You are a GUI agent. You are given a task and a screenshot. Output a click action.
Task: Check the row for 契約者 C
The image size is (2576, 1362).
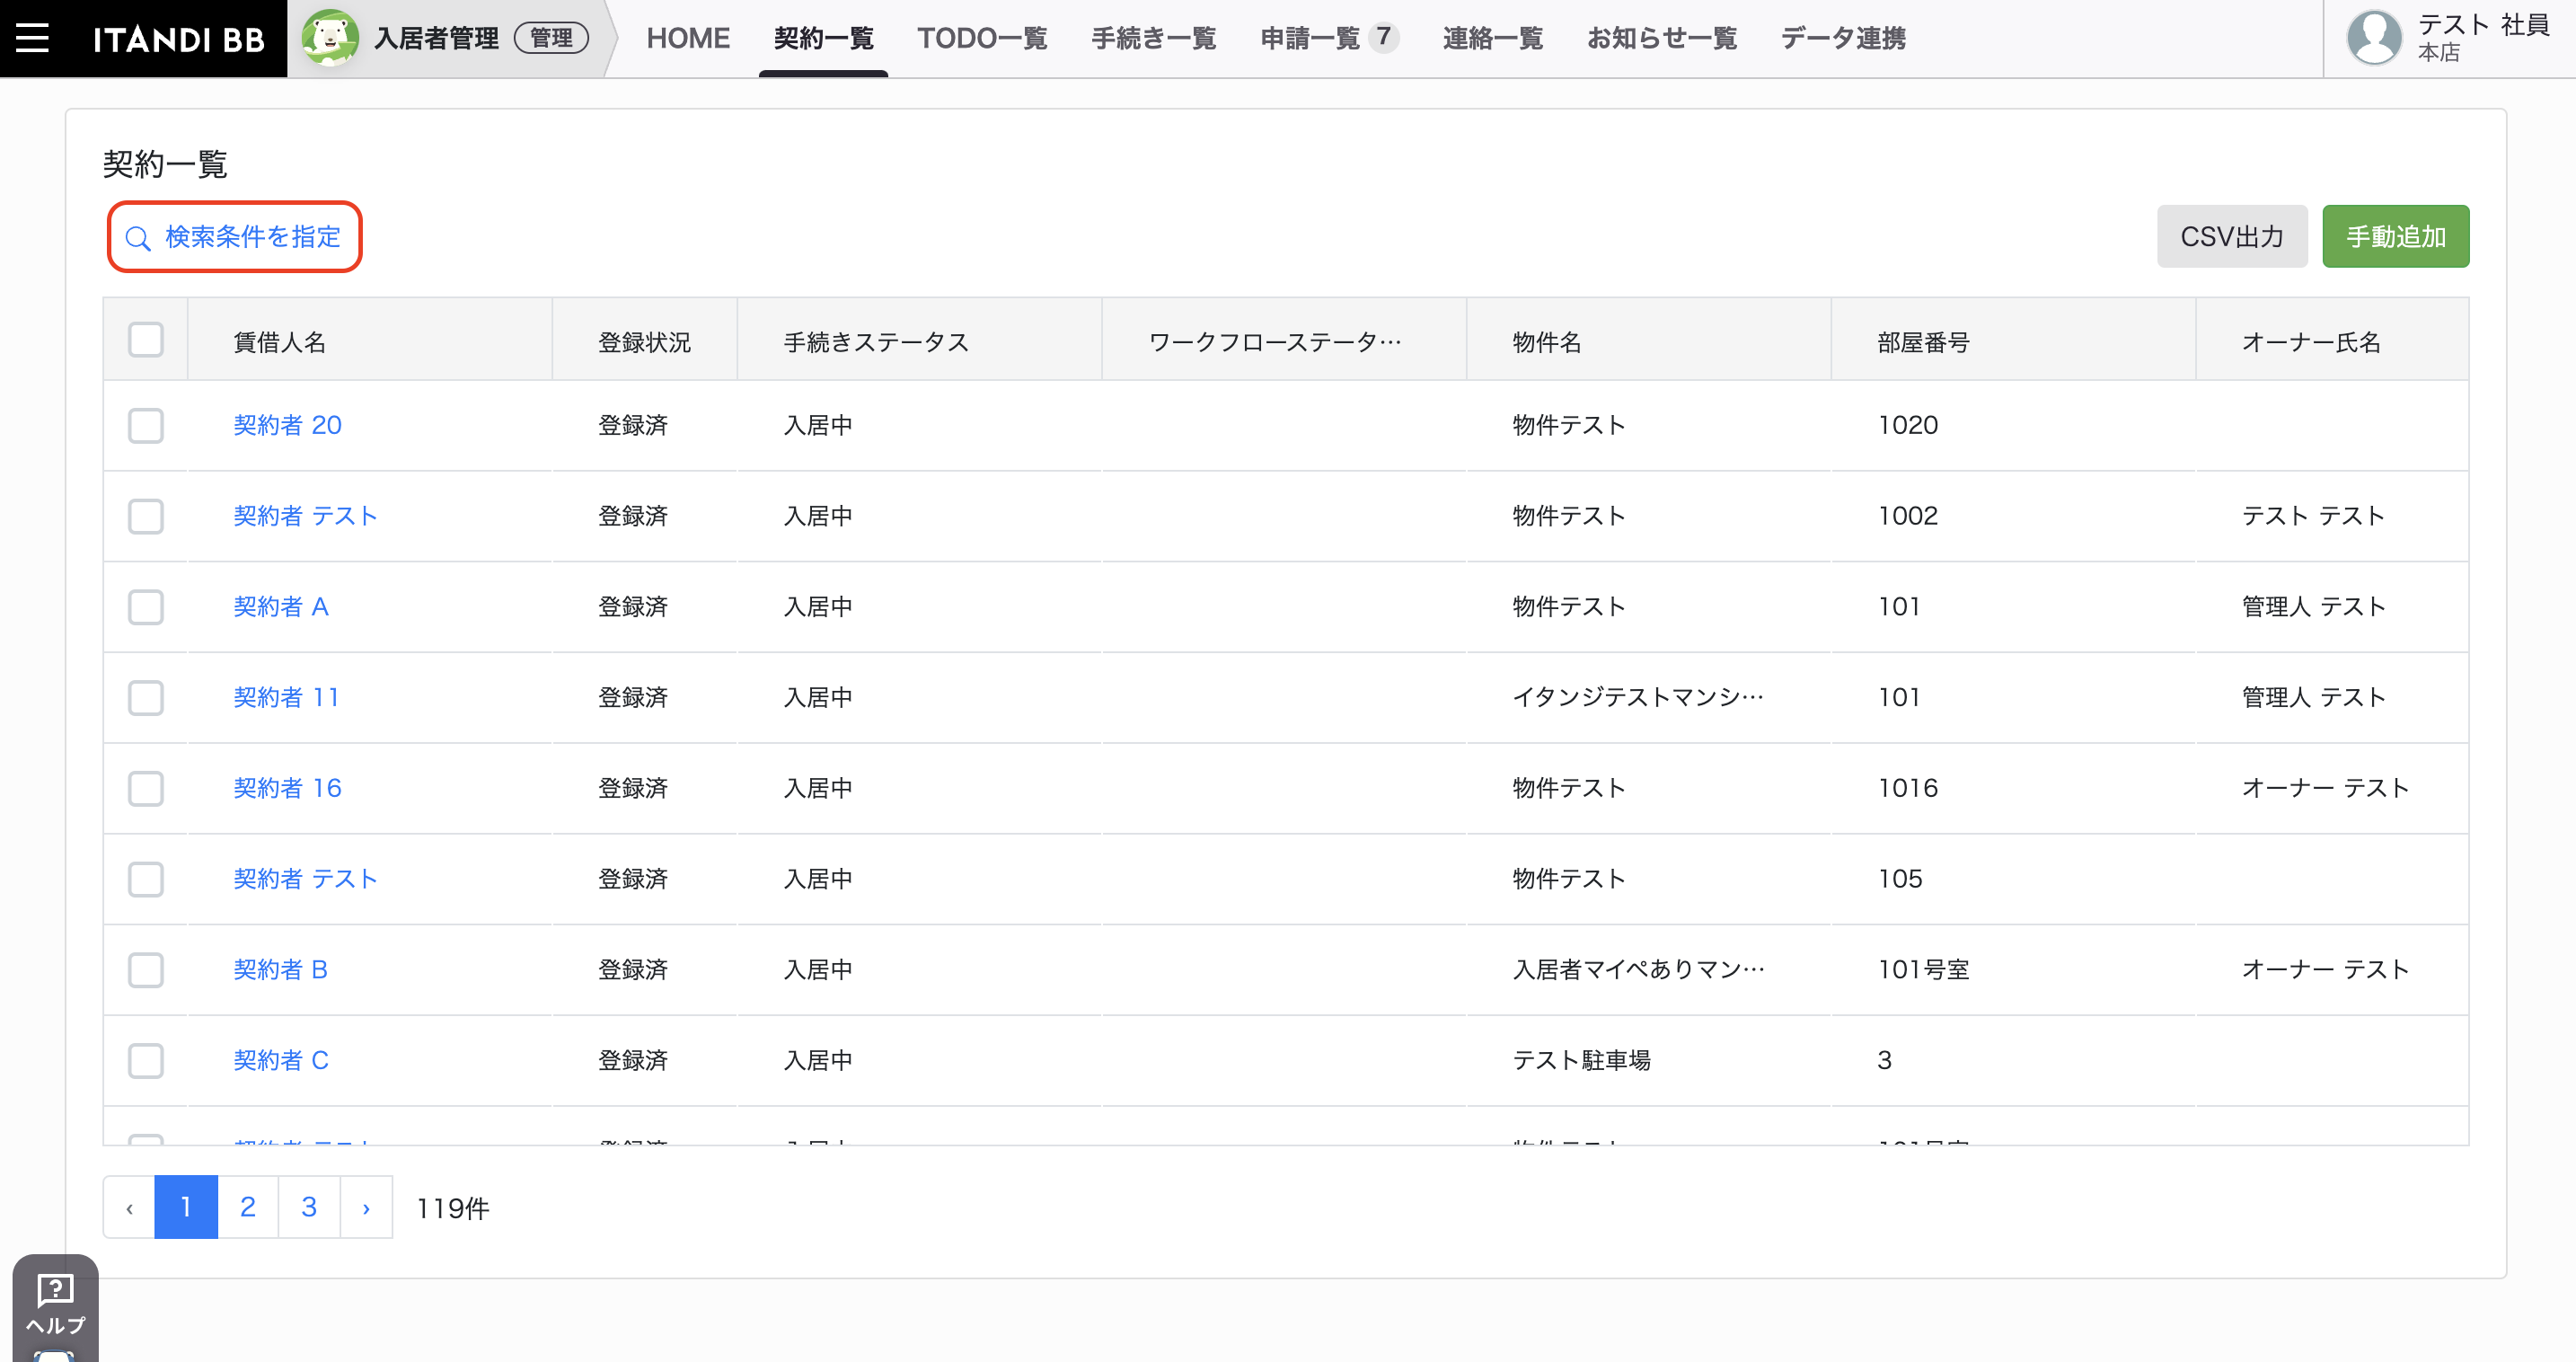click(146, 1061)
